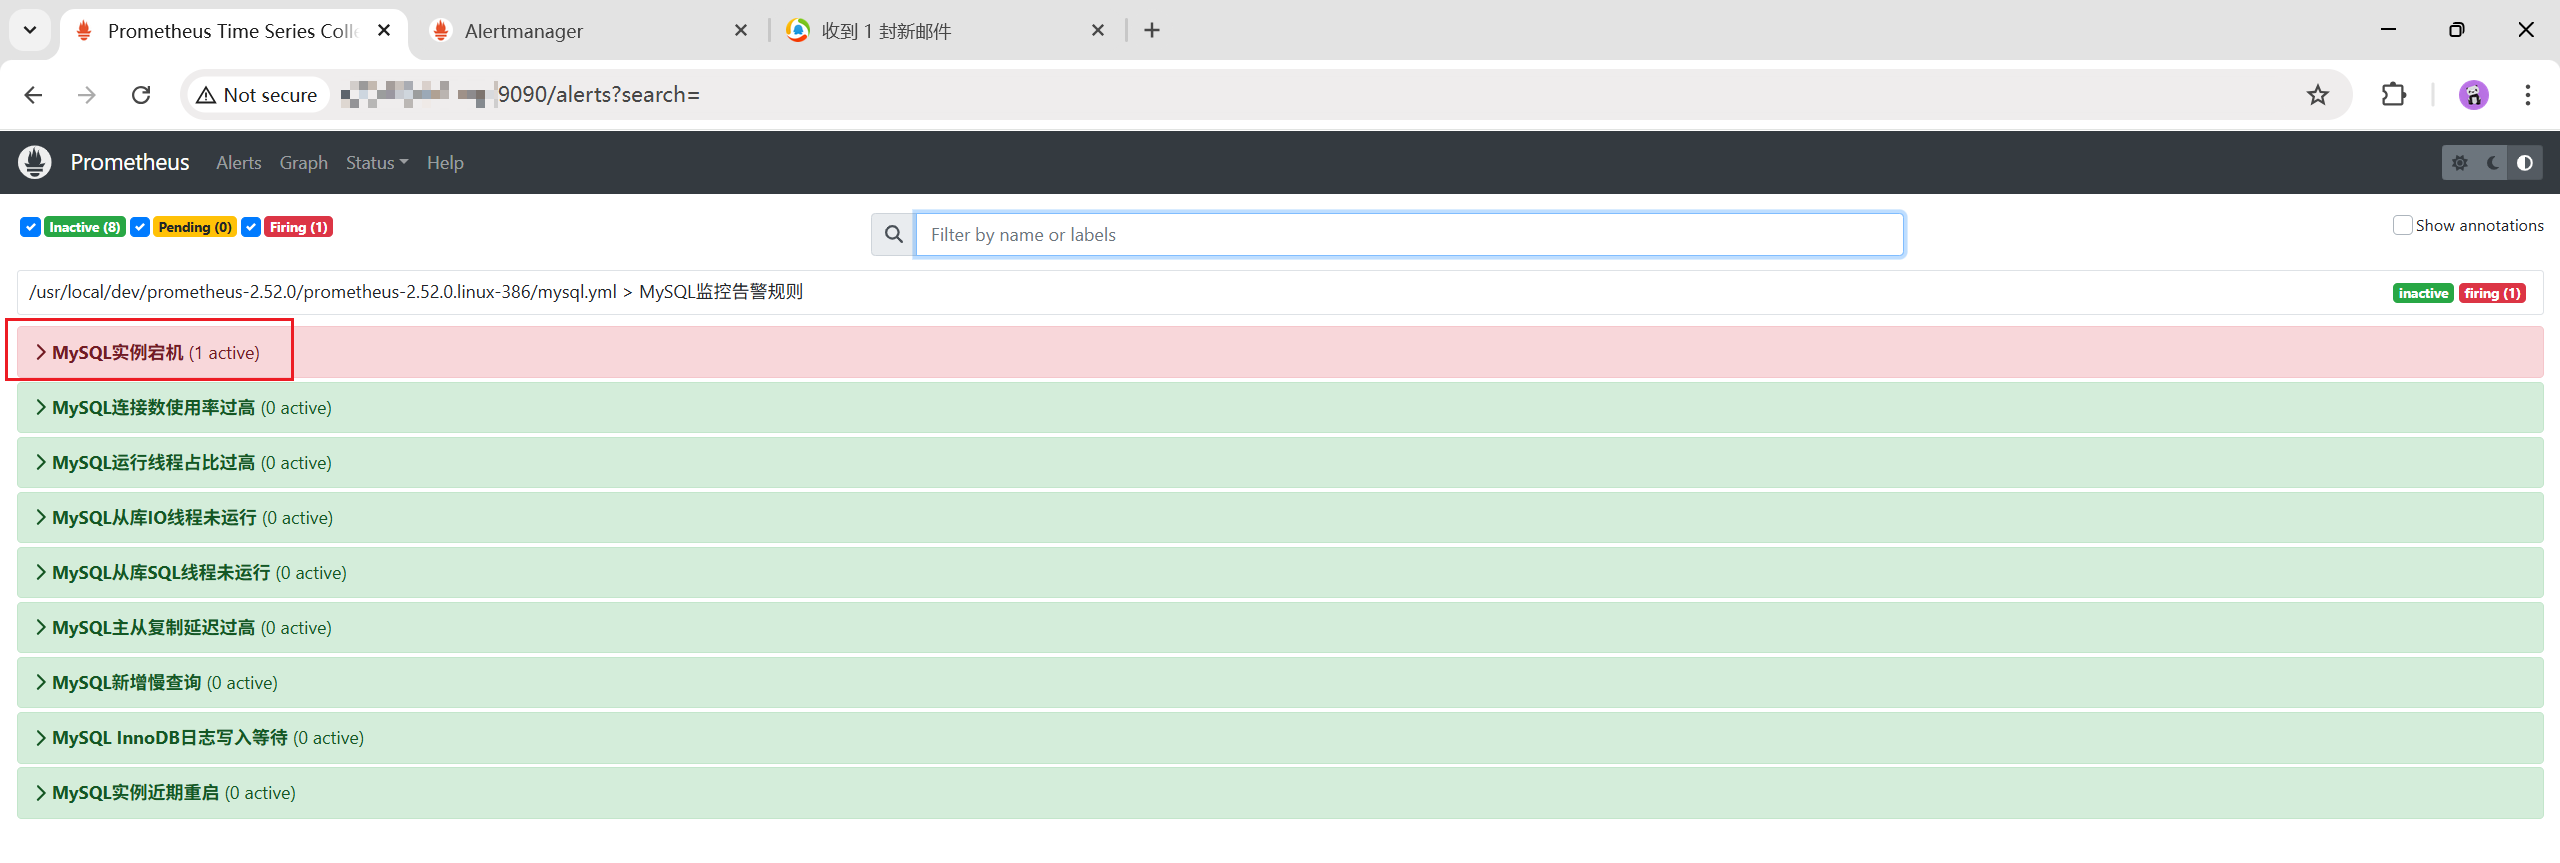Image resolution: width=2560 pixels, height=863 pixels.
Task: Expand the MySQL连接数使用率过高 rule
Action: click(x=1280, y=407)
